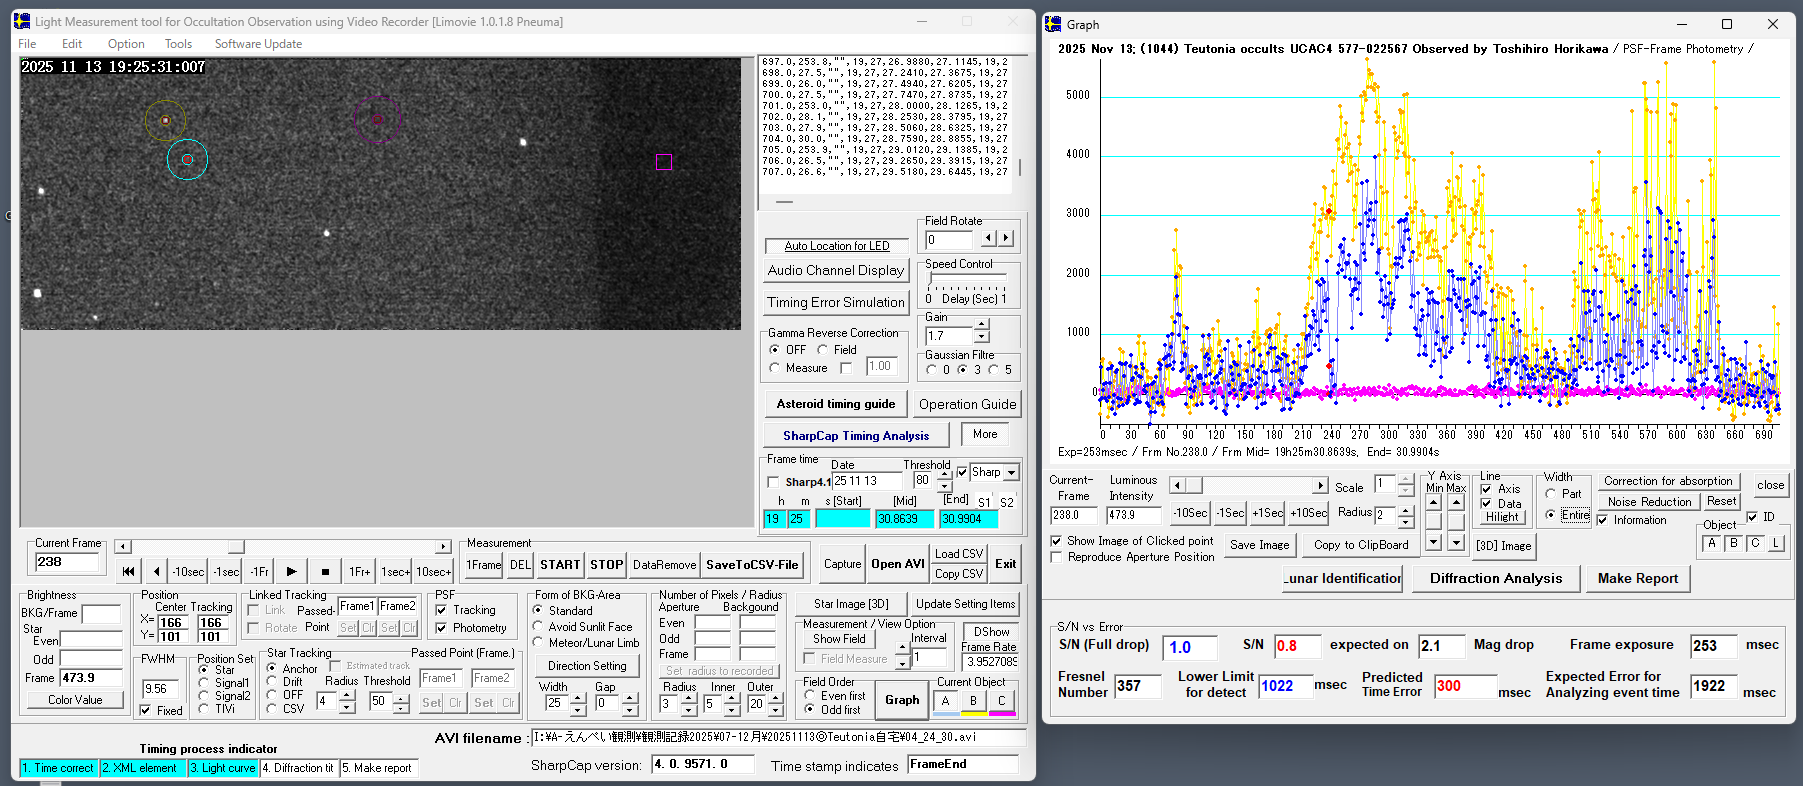Viewport: 1803px width, 786px height.
Task: Open the Sharp dropdown in Frame time
Action: coord(1011,473)
